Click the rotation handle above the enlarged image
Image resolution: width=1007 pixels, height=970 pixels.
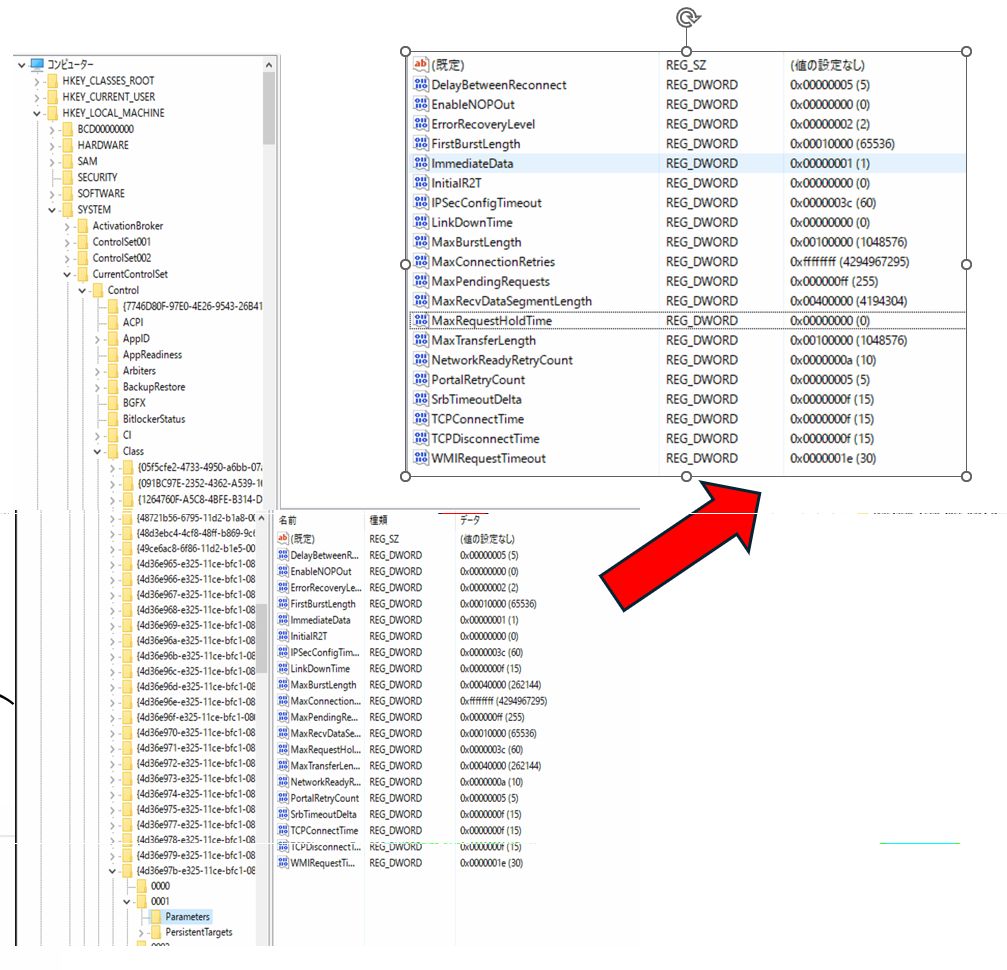point(686,17)
